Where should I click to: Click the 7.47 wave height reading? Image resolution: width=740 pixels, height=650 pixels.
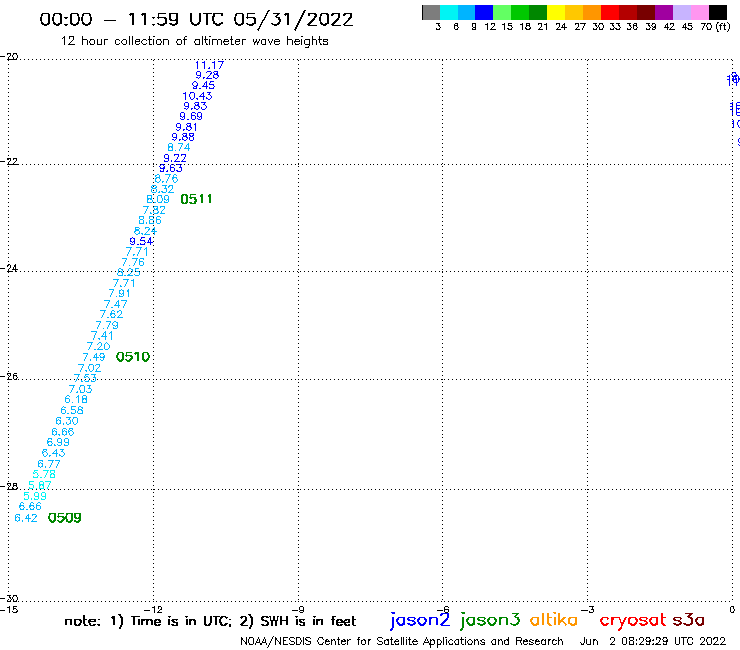click(116, 304)
